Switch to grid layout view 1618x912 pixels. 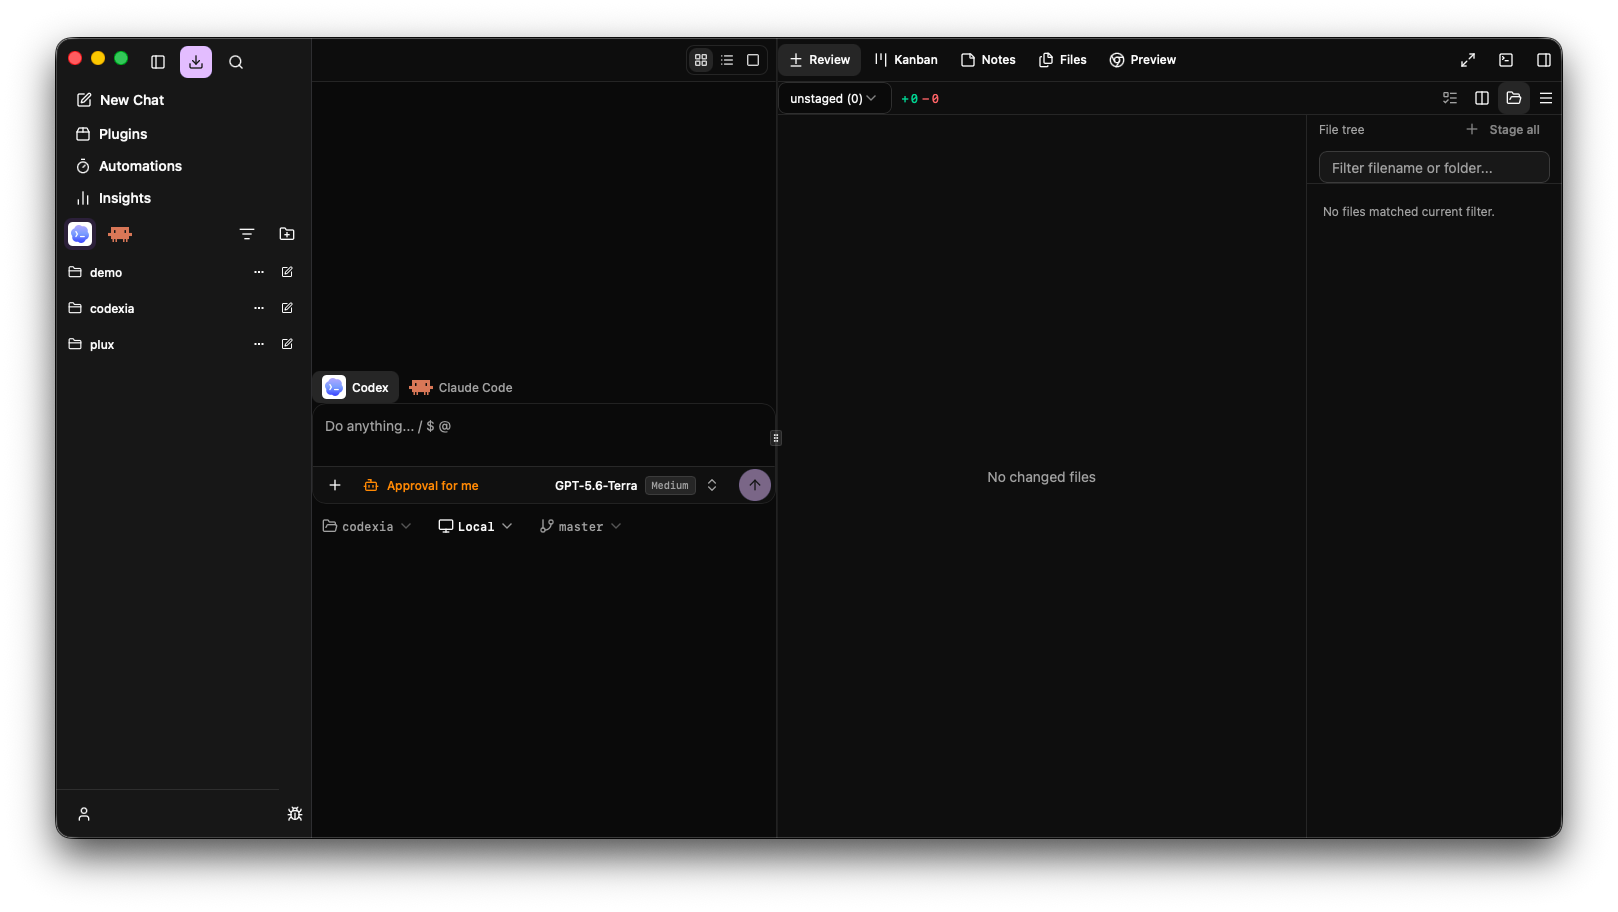pyautogui.click(x=701, y=60)
